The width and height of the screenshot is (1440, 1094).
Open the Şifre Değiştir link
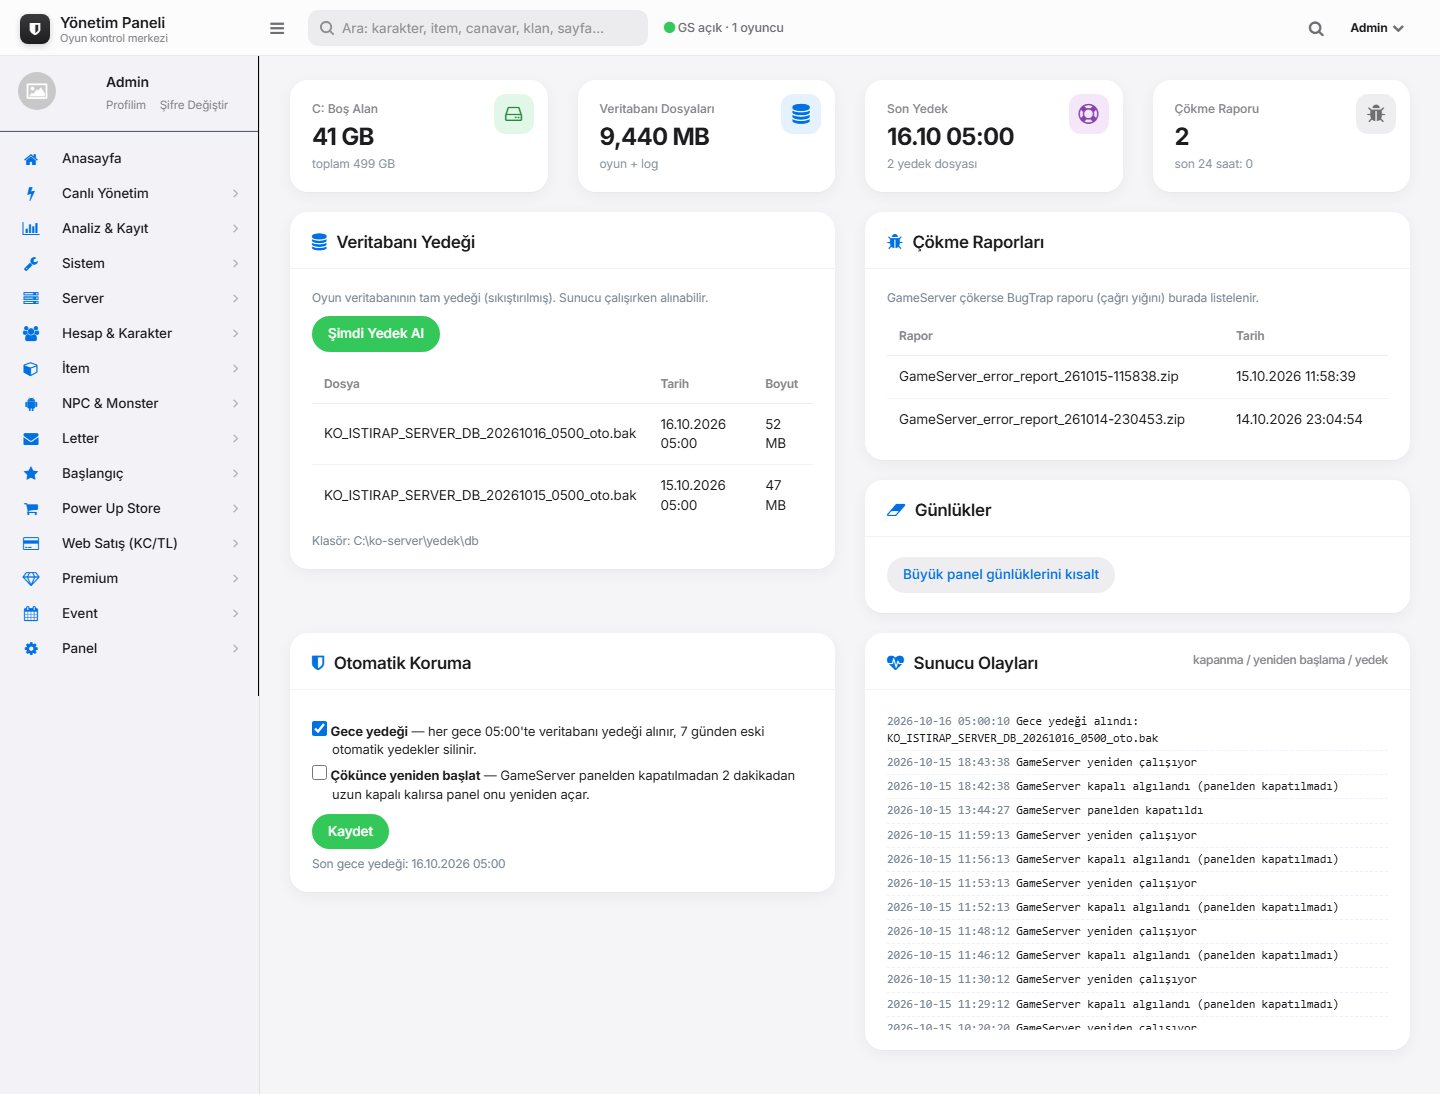coord(194,105)
